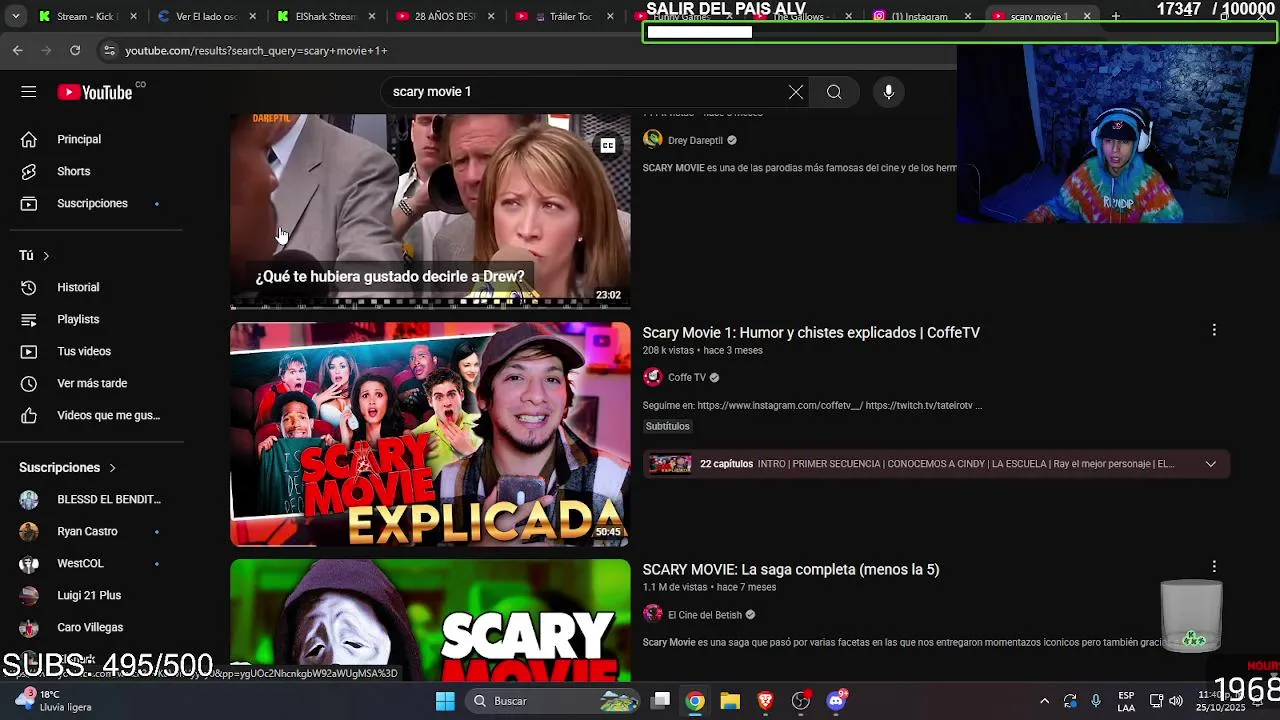Image resolution: width=1280 pixels, height=720 pixels.
Task: Show hidden system tray icons
Action: pos(1044,701)
